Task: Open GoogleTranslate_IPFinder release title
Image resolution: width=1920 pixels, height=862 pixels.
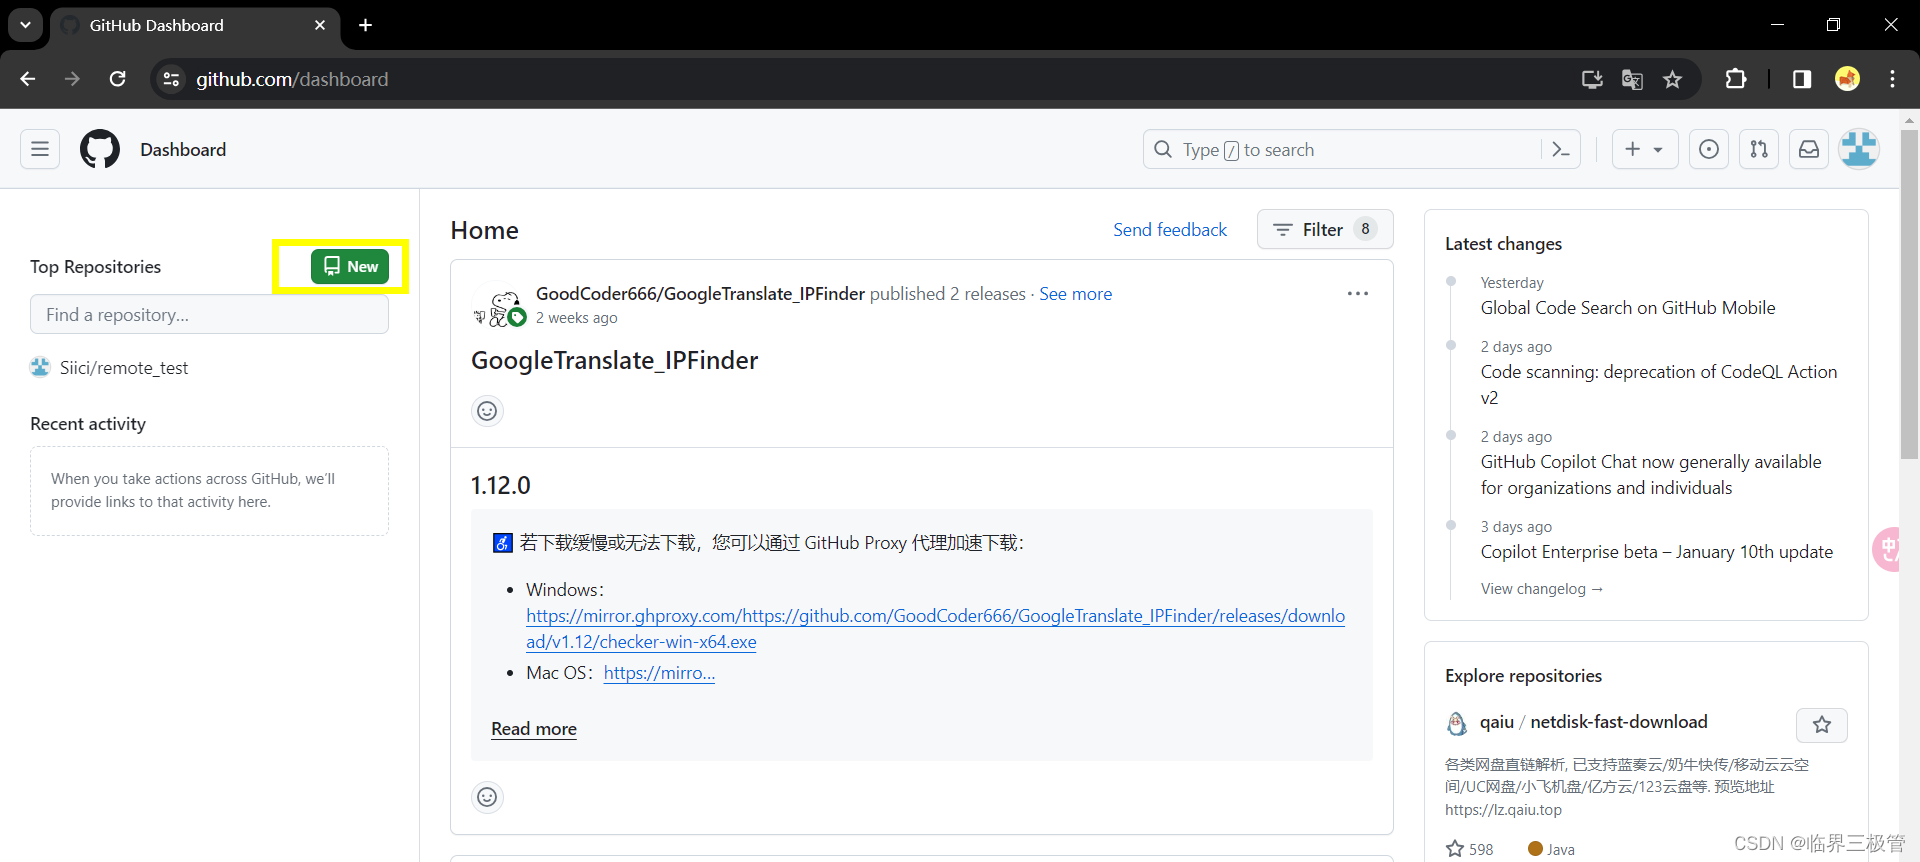Action: [614, 360]
